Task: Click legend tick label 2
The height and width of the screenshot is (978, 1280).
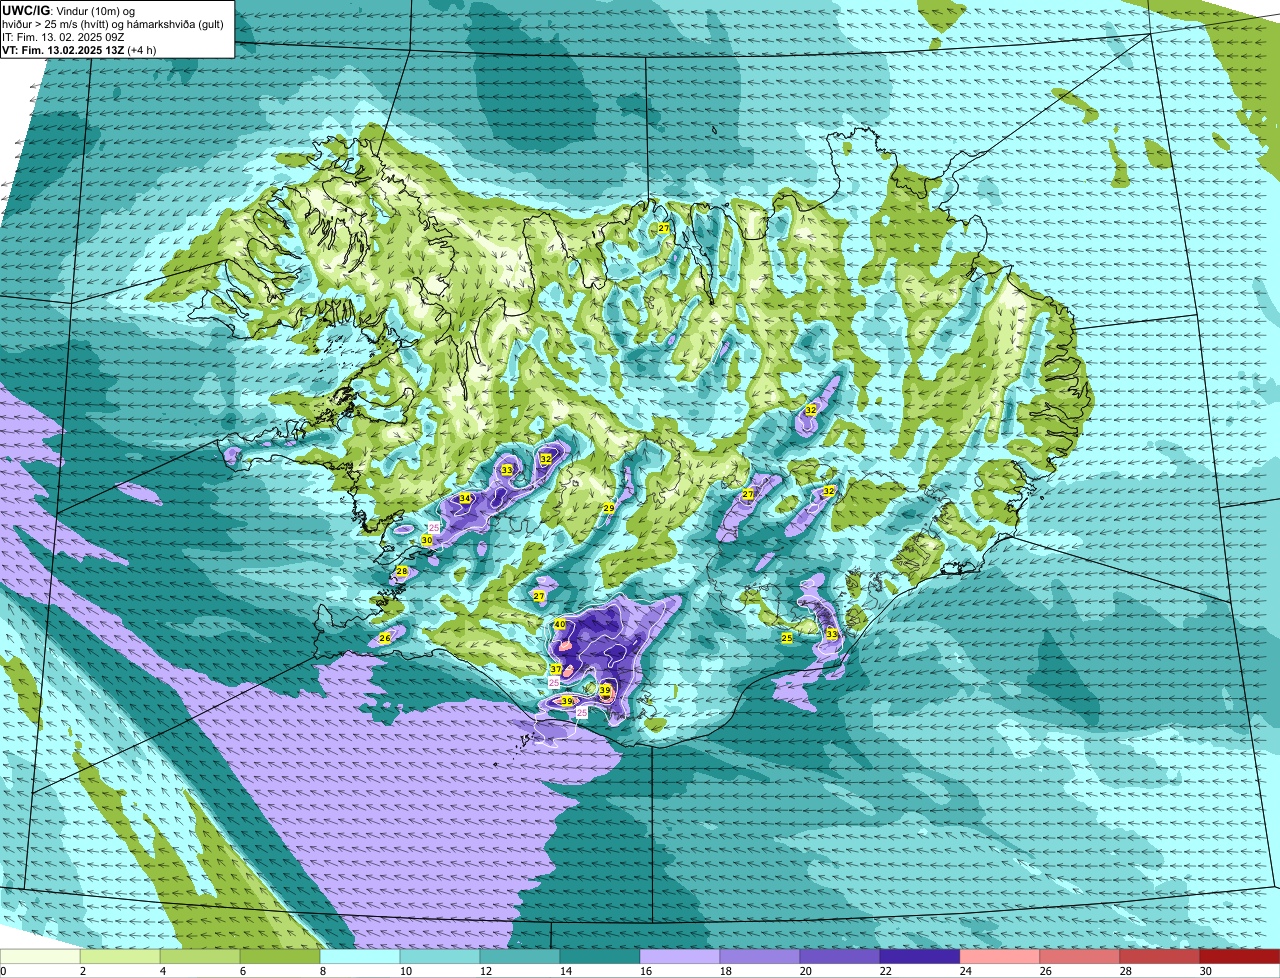Action: [84, 971]
